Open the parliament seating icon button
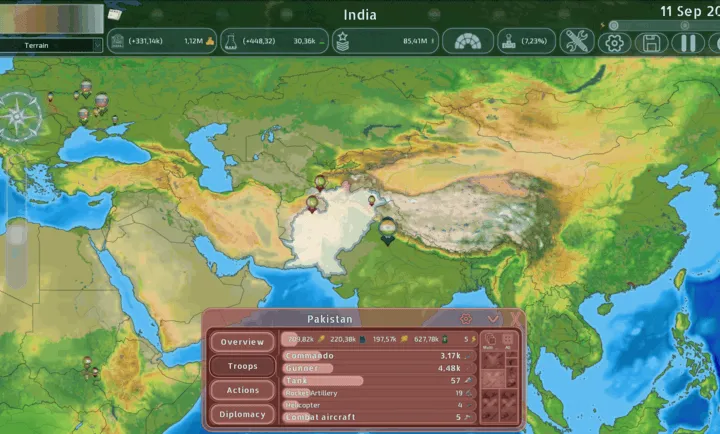 [x=467, y=41]
